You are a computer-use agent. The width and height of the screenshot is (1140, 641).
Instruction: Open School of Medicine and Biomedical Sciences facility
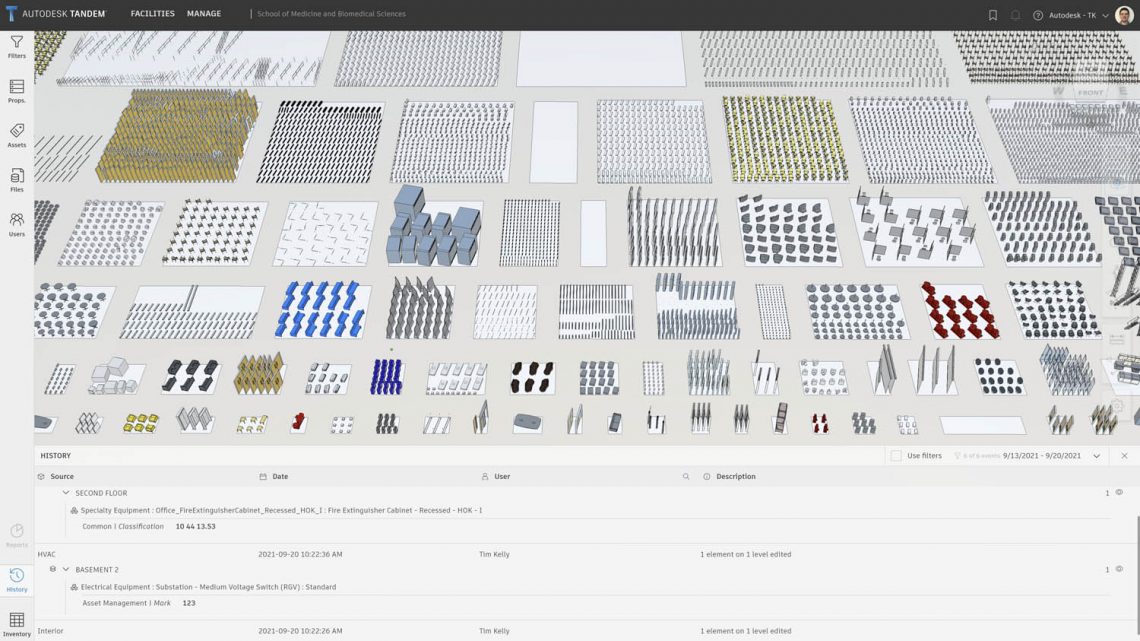(x=330, y=13)
